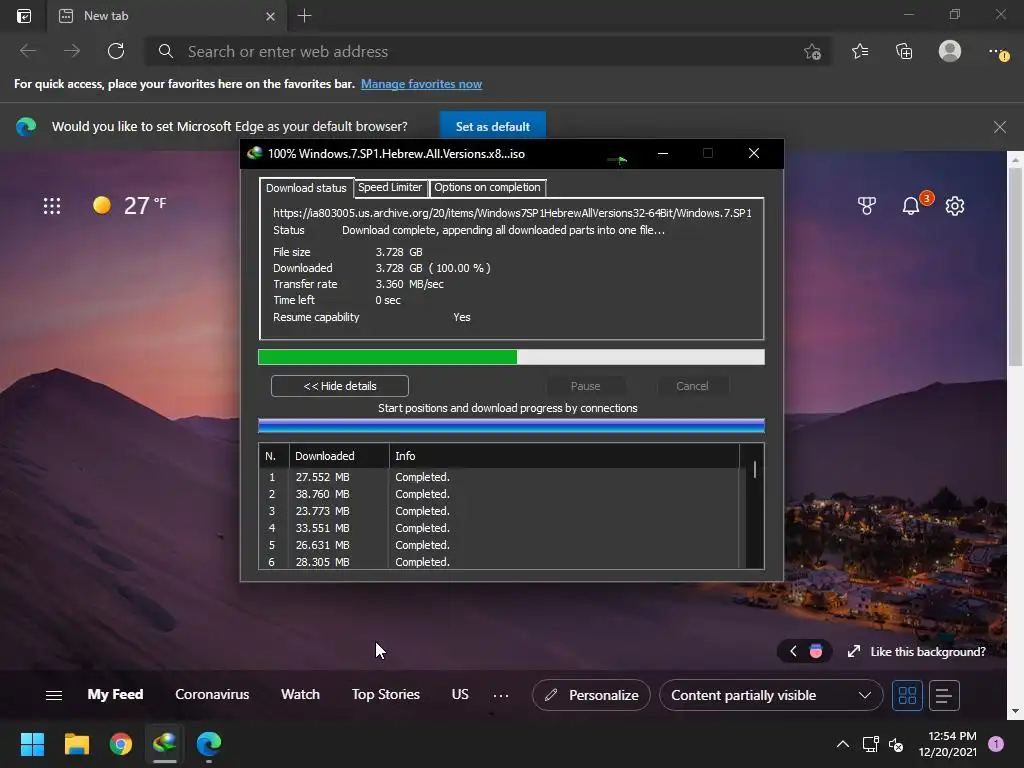This screenshot has width=1024, height=768.
Task: Click the expand arrow beside Like this background
Action: (854, 651)
